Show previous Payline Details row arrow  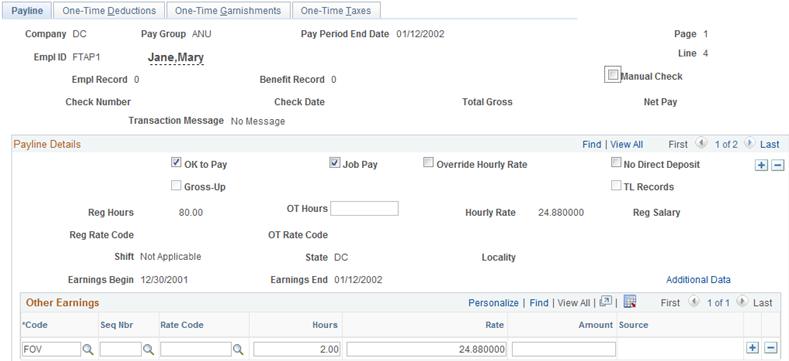[700, 143]
